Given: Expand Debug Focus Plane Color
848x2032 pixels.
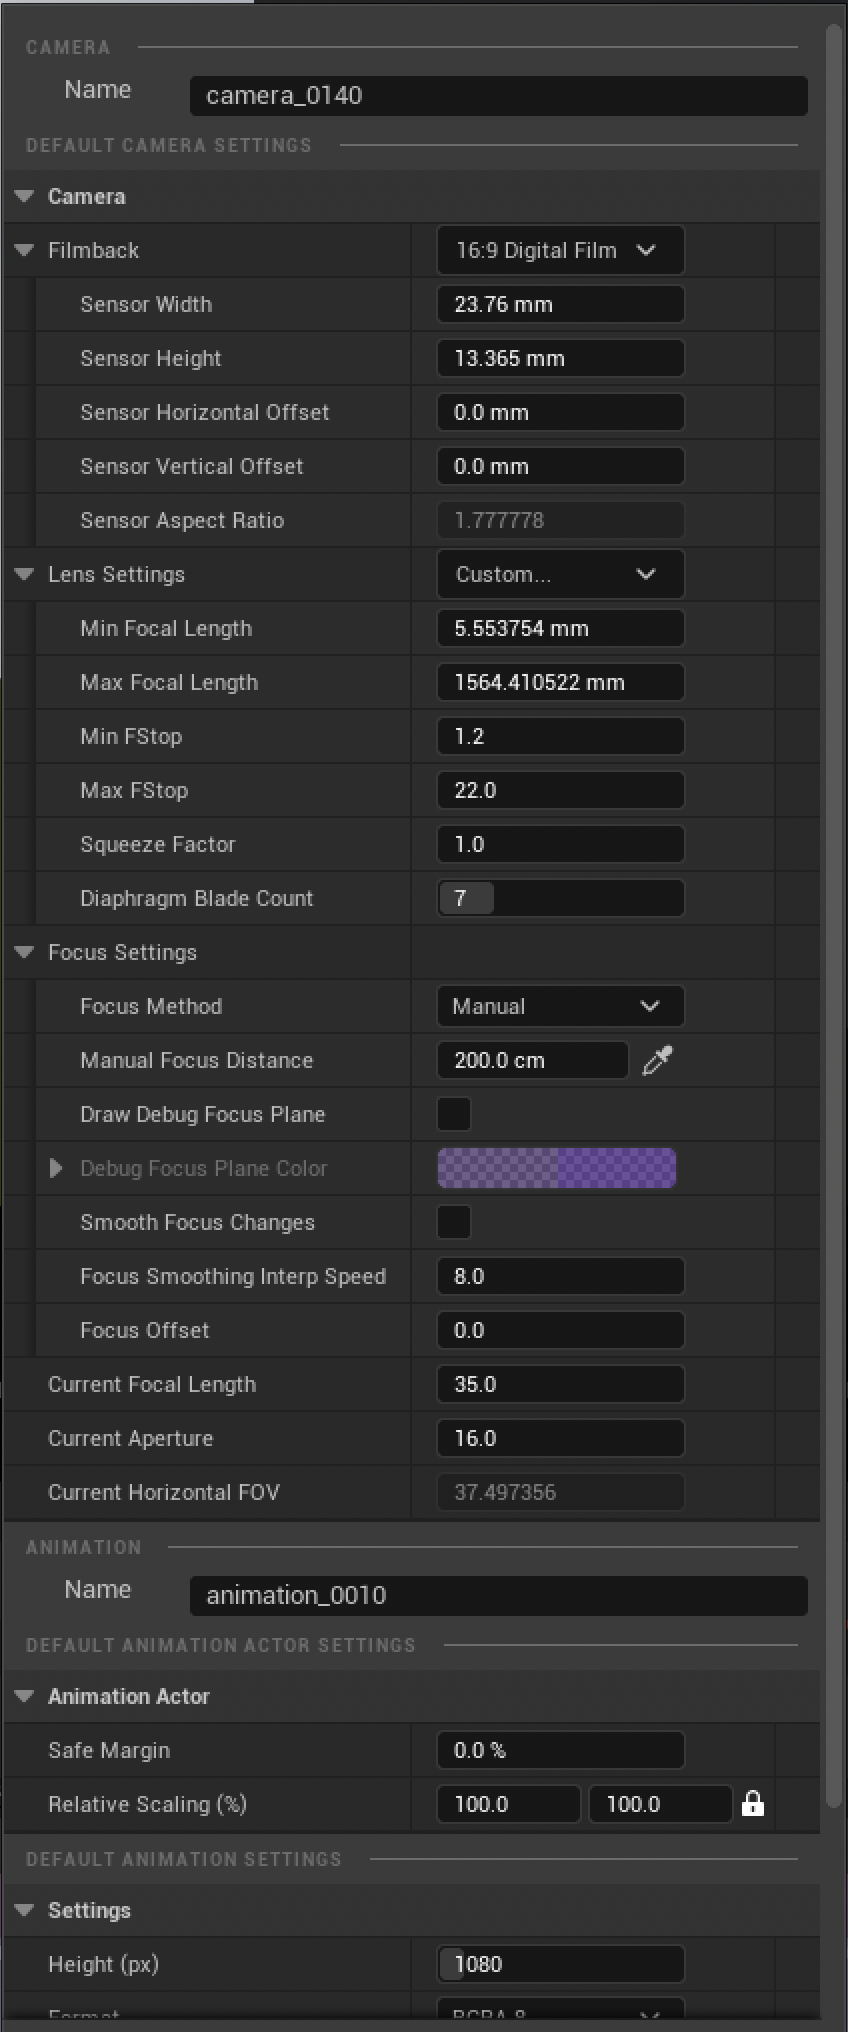Looking at the screenshot, I should pos(56,1168).
